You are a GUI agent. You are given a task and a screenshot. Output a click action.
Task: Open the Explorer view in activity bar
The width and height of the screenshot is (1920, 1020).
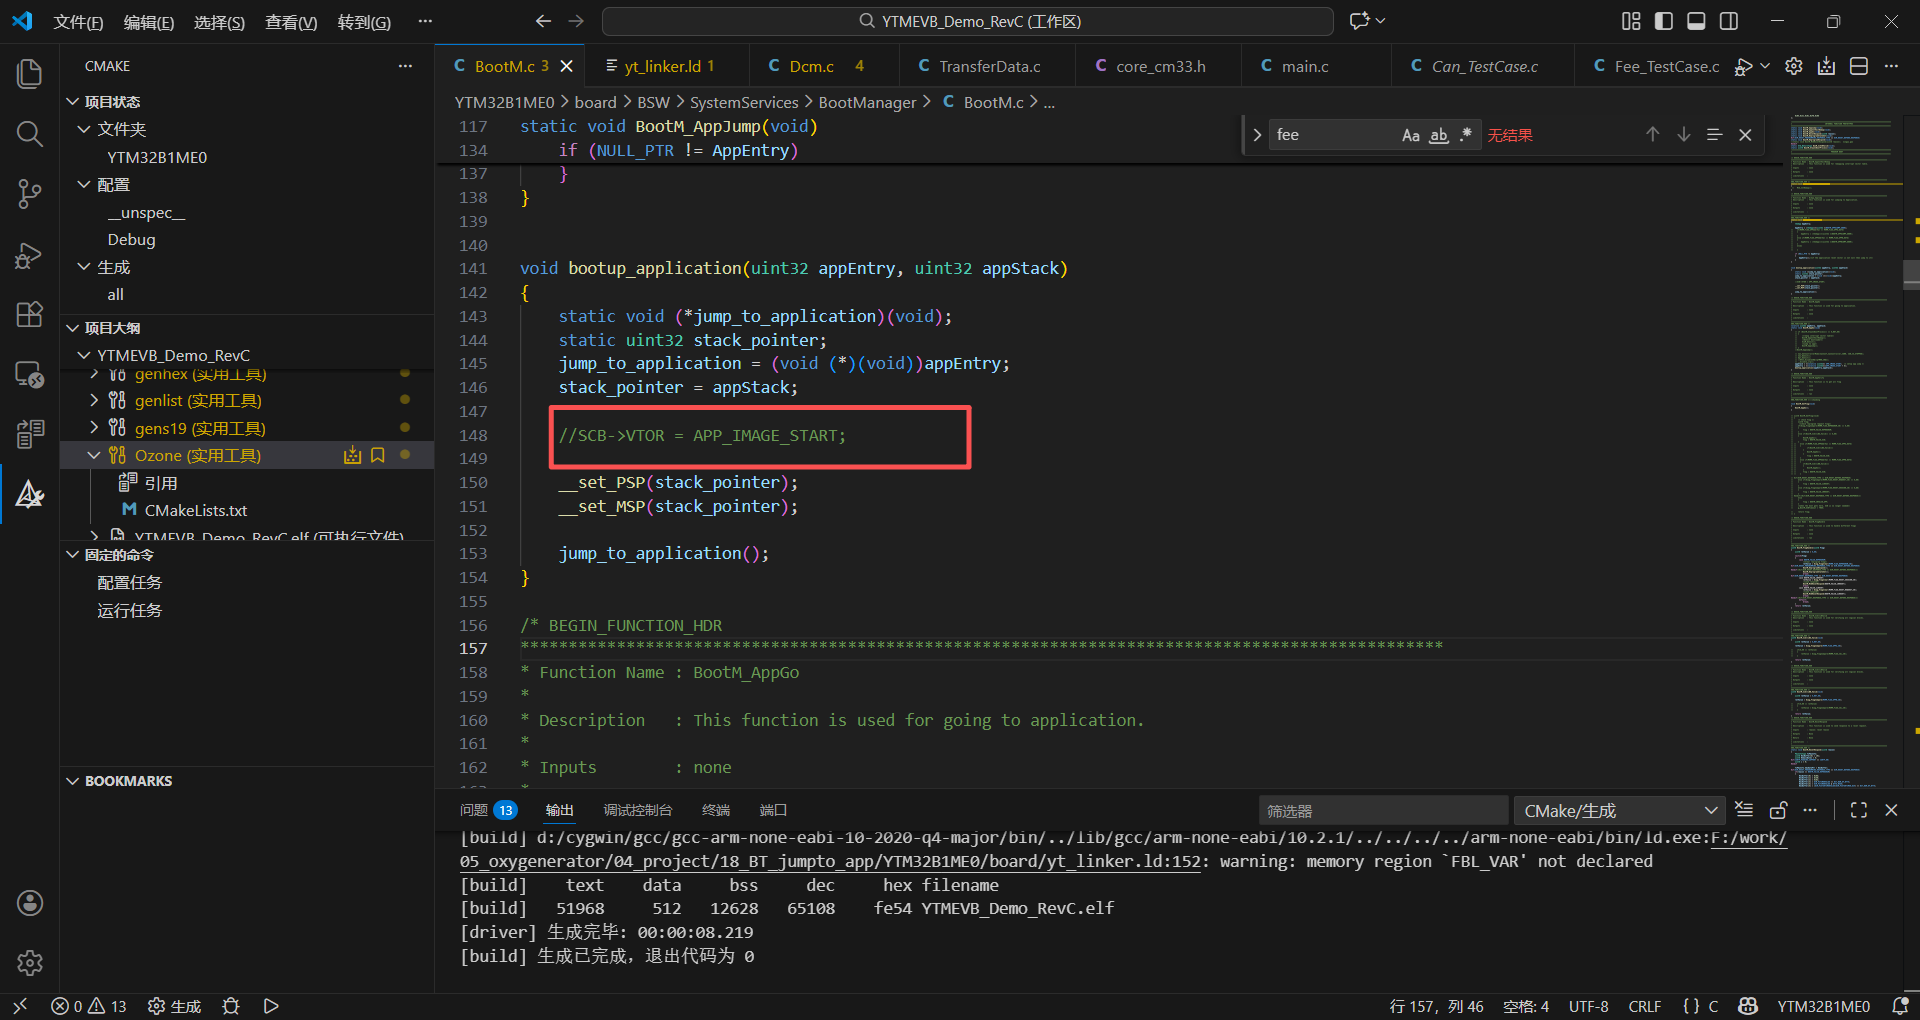30,74
